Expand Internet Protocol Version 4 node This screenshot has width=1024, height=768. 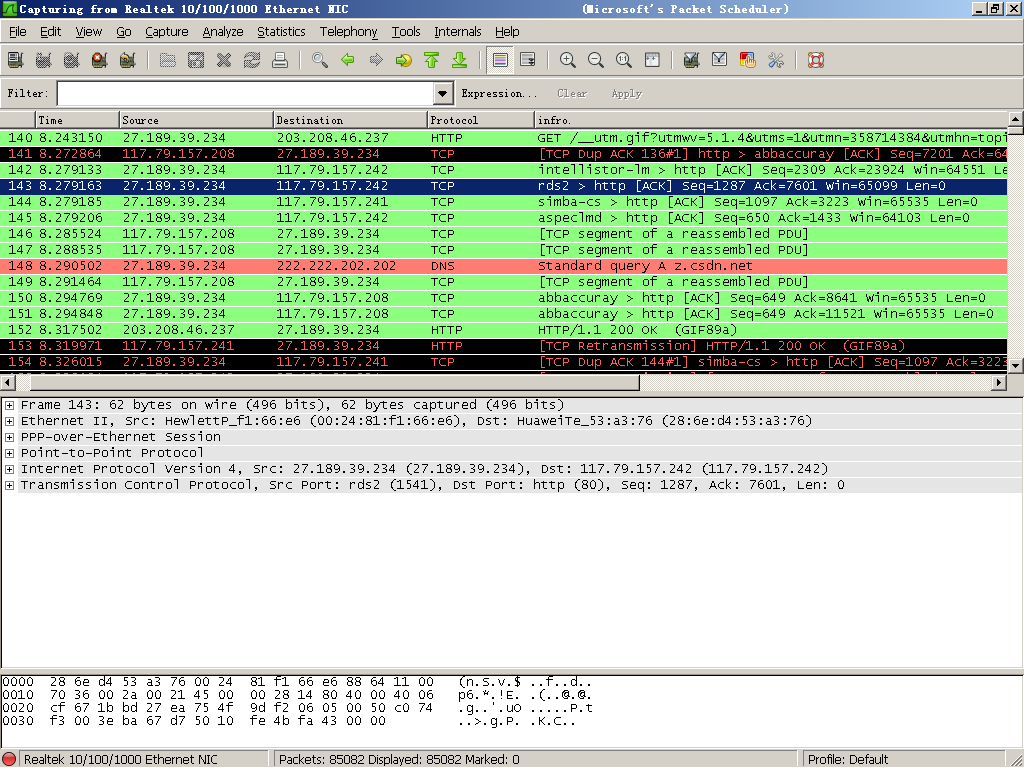(x=9, y=470)
